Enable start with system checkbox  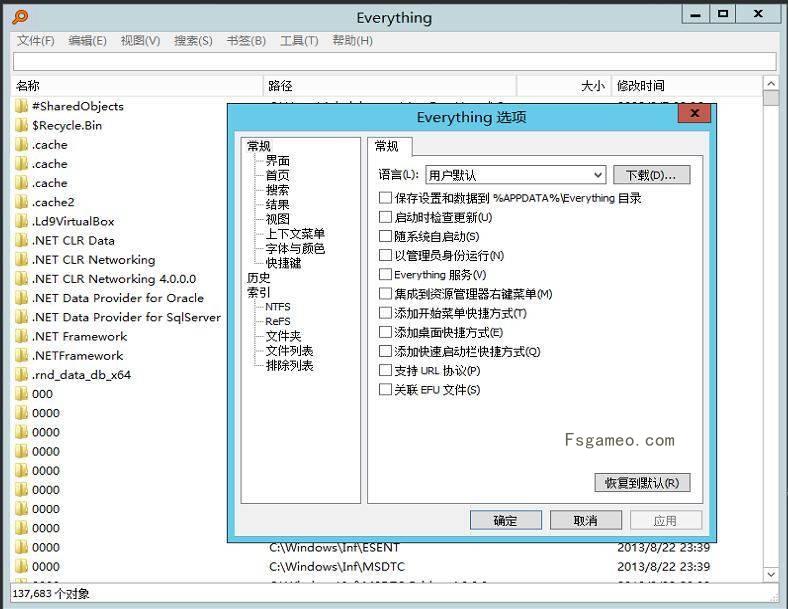[385, 236]
